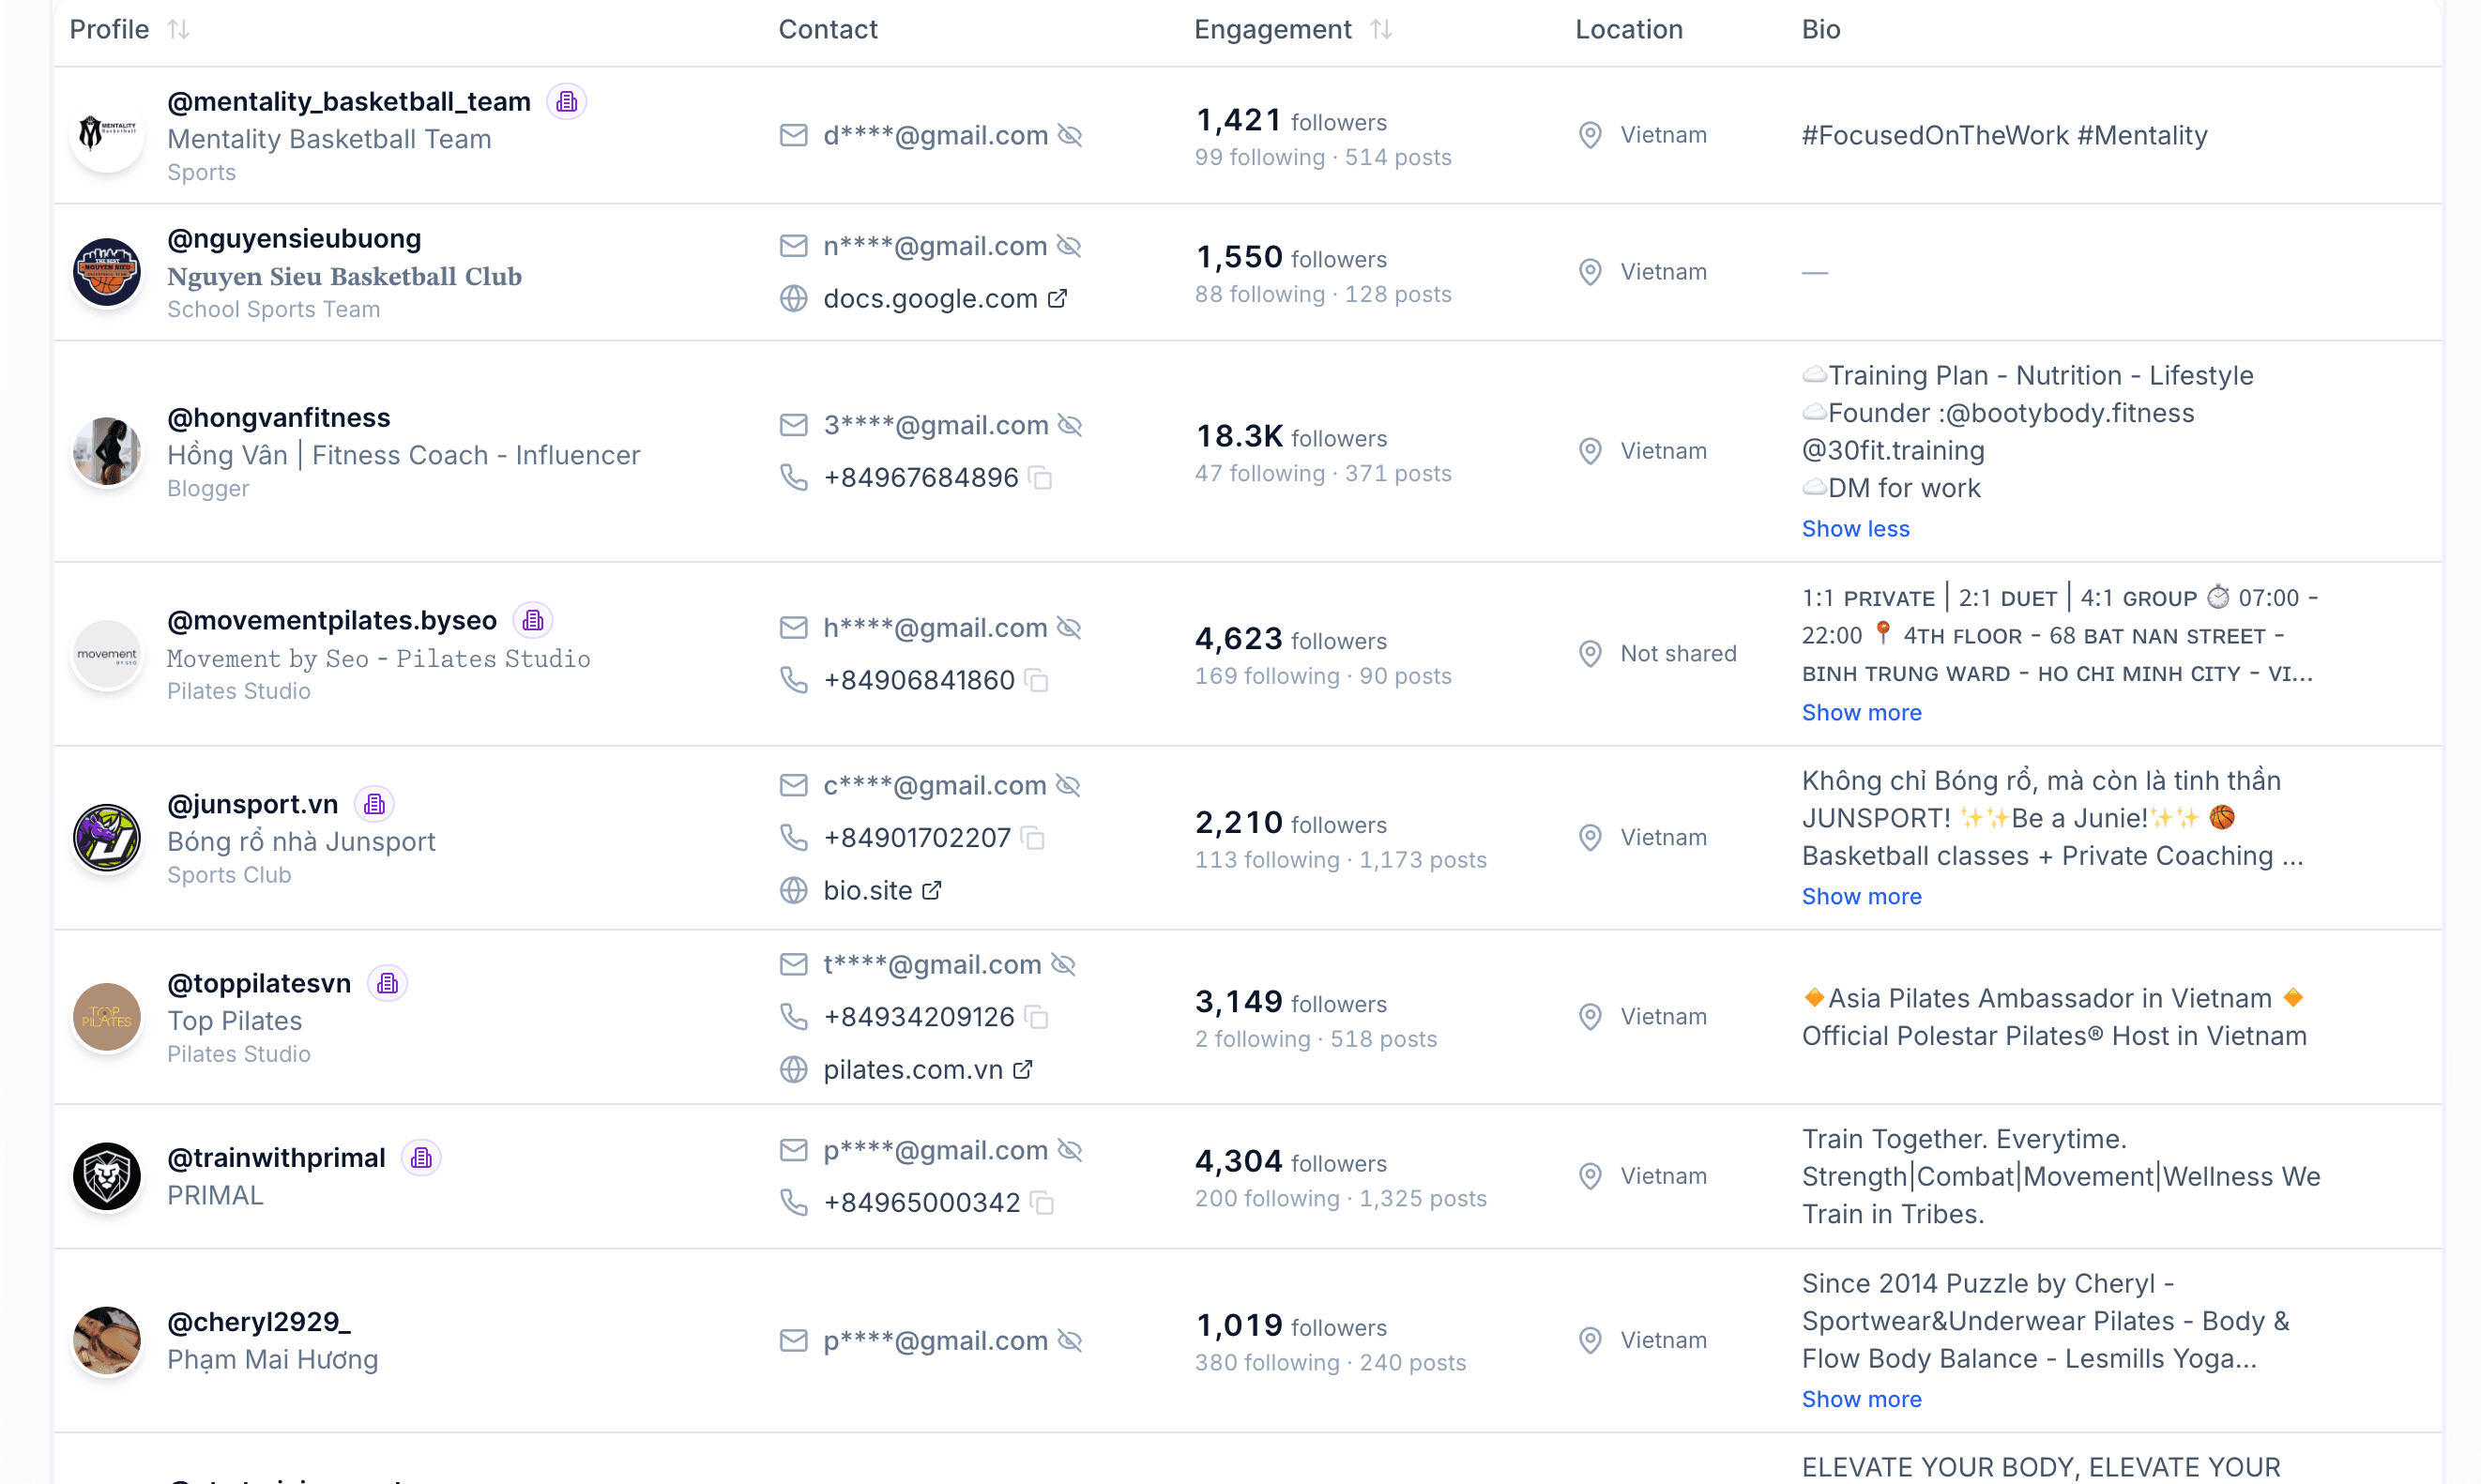This screenshot has height=1484, width=2481.
Task: Click the globe icon next to pilates.com.vn
Action: tap(793, 1069)
